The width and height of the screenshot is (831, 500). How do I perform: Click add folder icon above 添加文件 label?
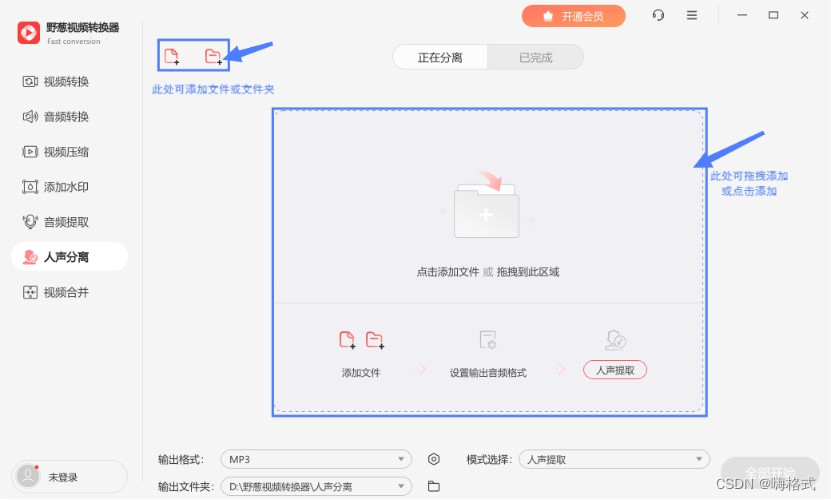tap(375, 339)
